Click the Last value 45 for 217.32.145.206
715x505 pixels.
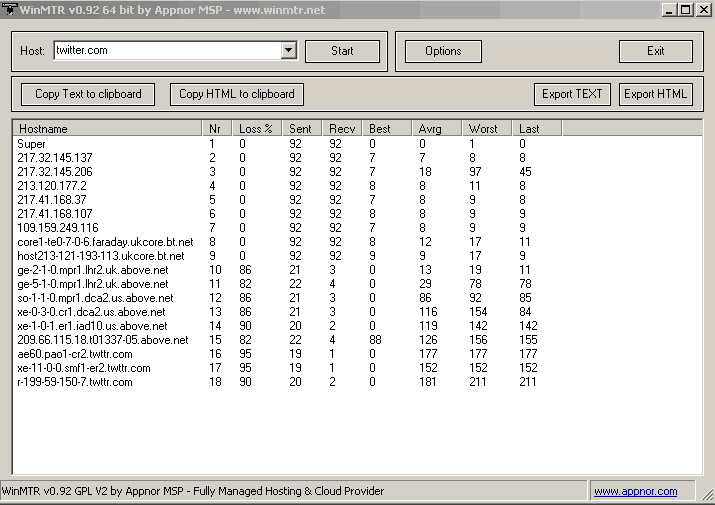525,172
